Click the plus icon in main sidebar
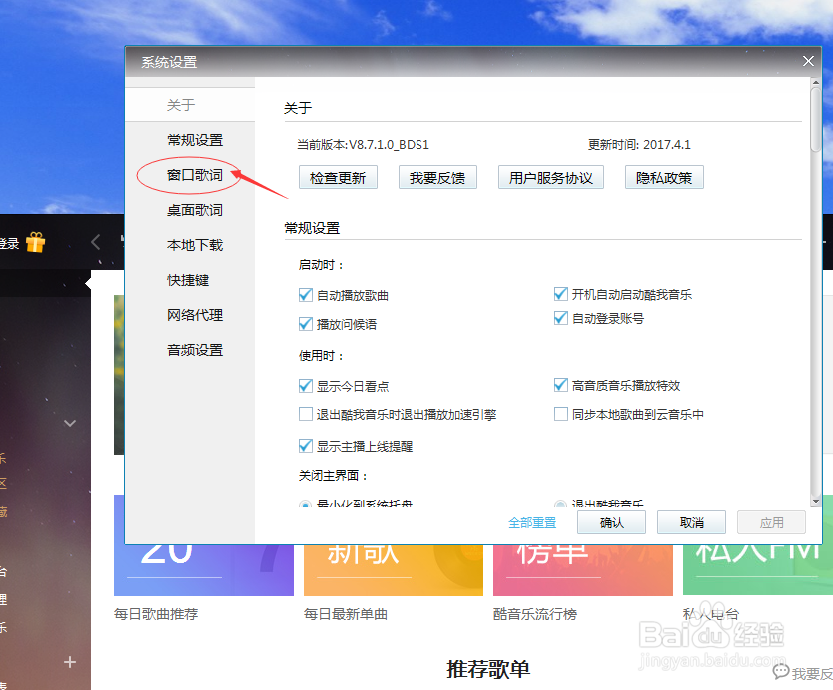The image size is (833, 690). tap(70, 662)
